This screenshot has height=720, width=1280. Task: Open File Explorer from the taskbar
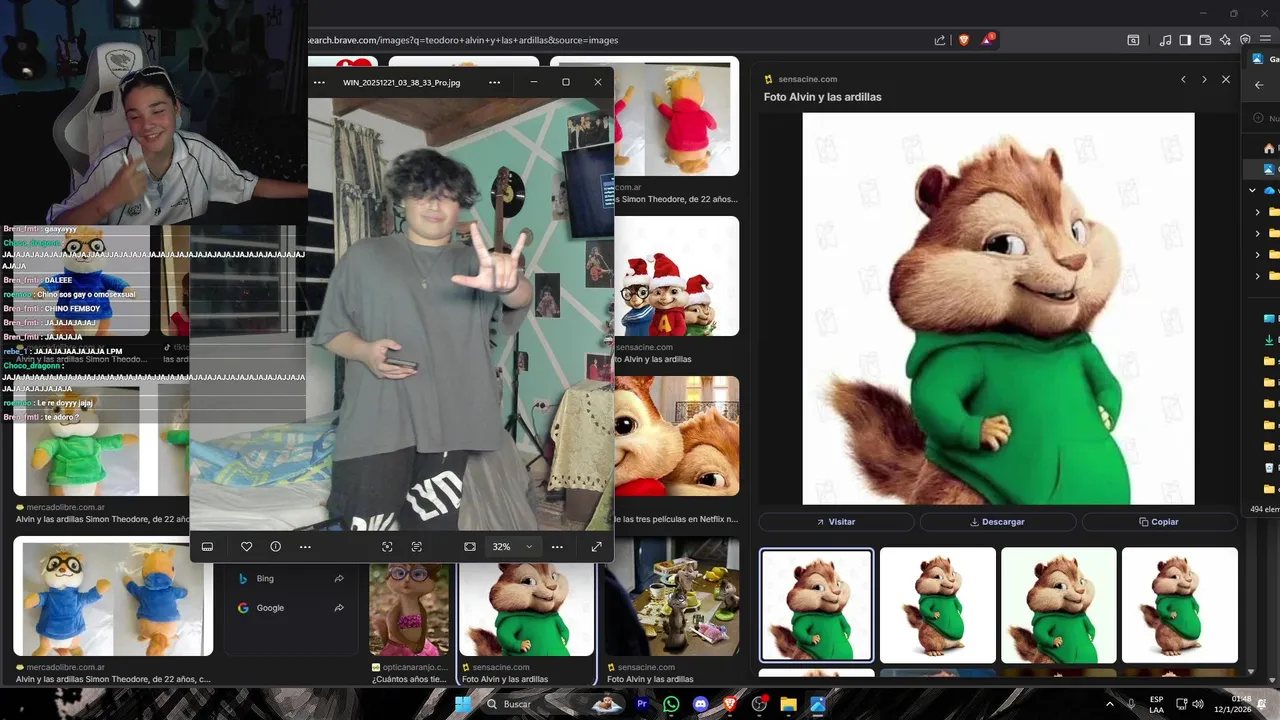[x=788, y=704]
